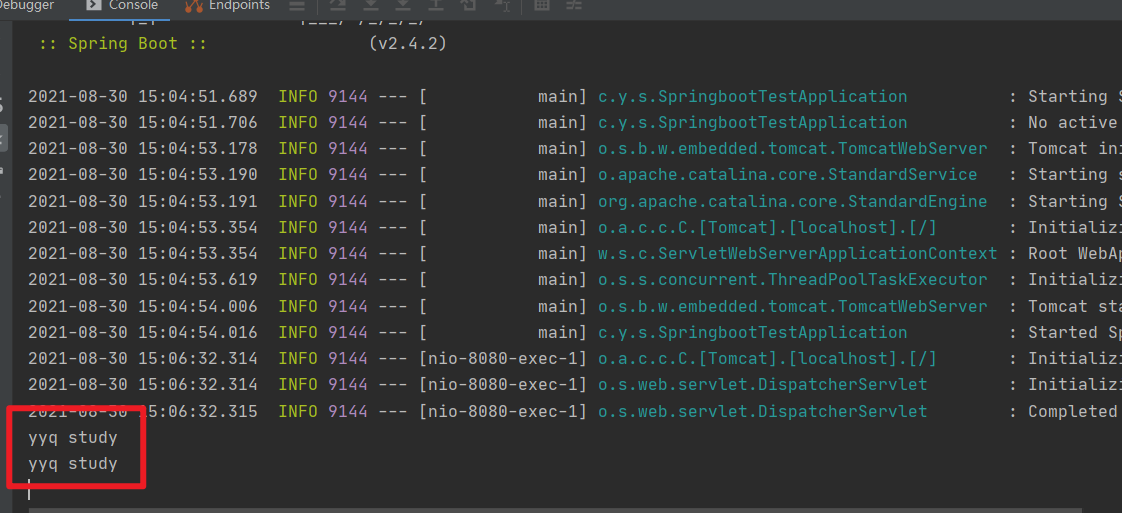Click SpringbootTestApplication logger in 15:04:51.706 row
The height and width of the screenshot is (513, 1122).
[753, 123]
